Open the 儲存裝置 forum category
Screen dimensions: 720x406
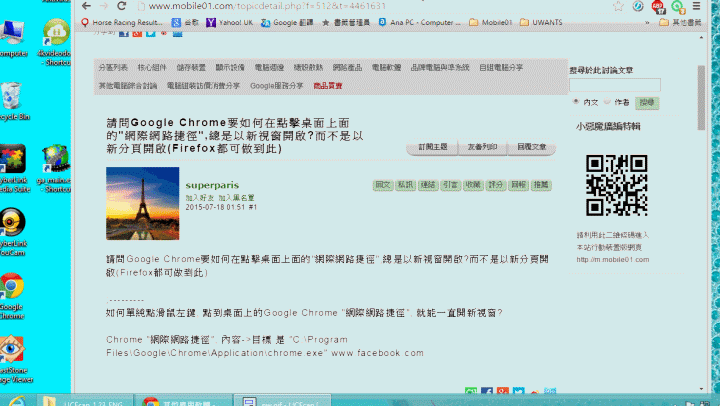point(191,68)
